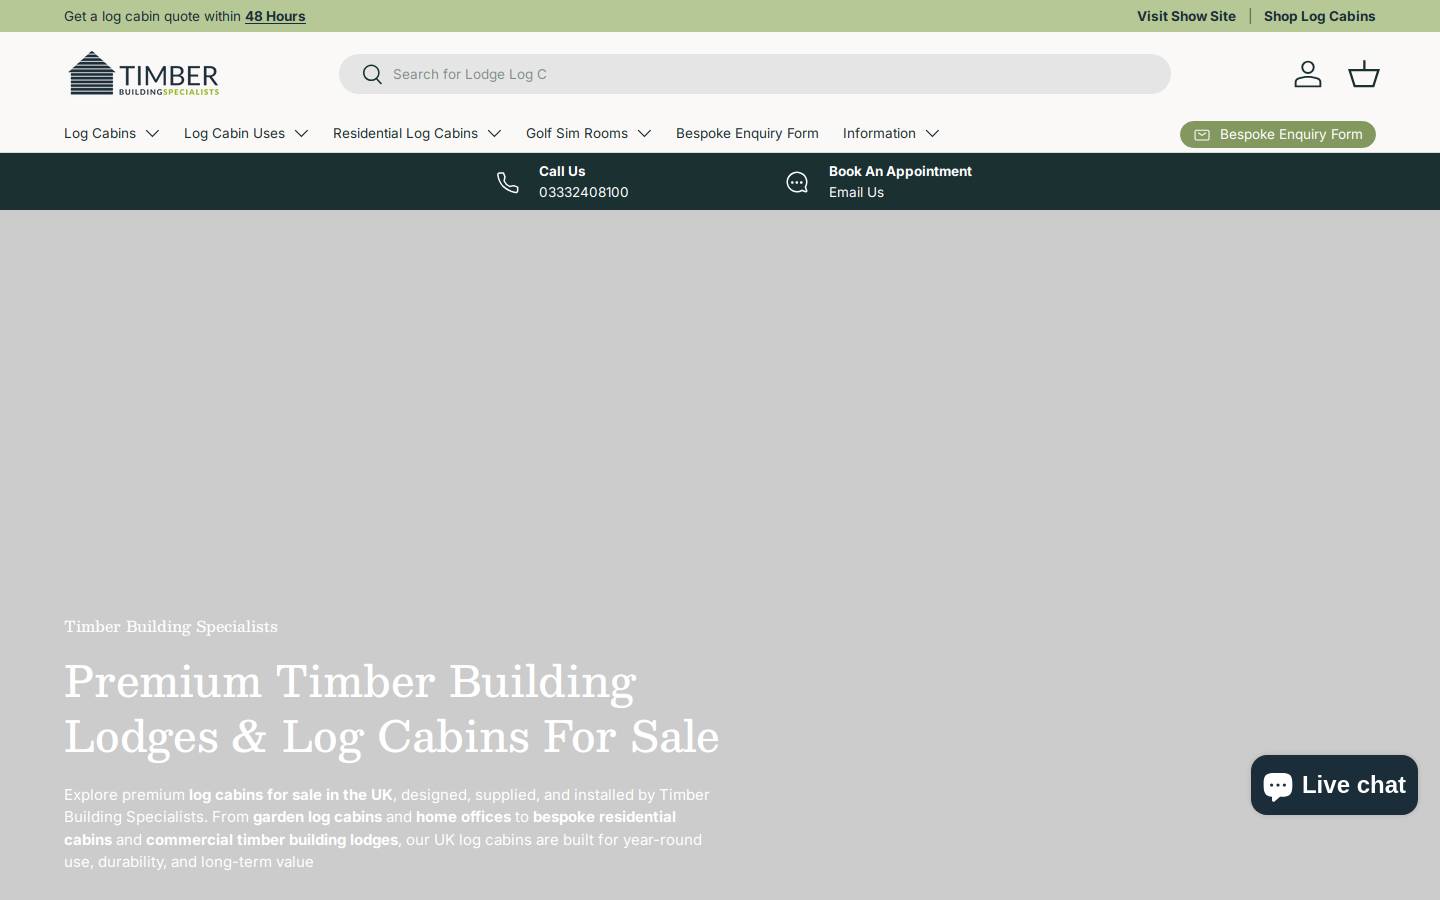
Task: Click Book An Appointment
Action: [900, 171]
